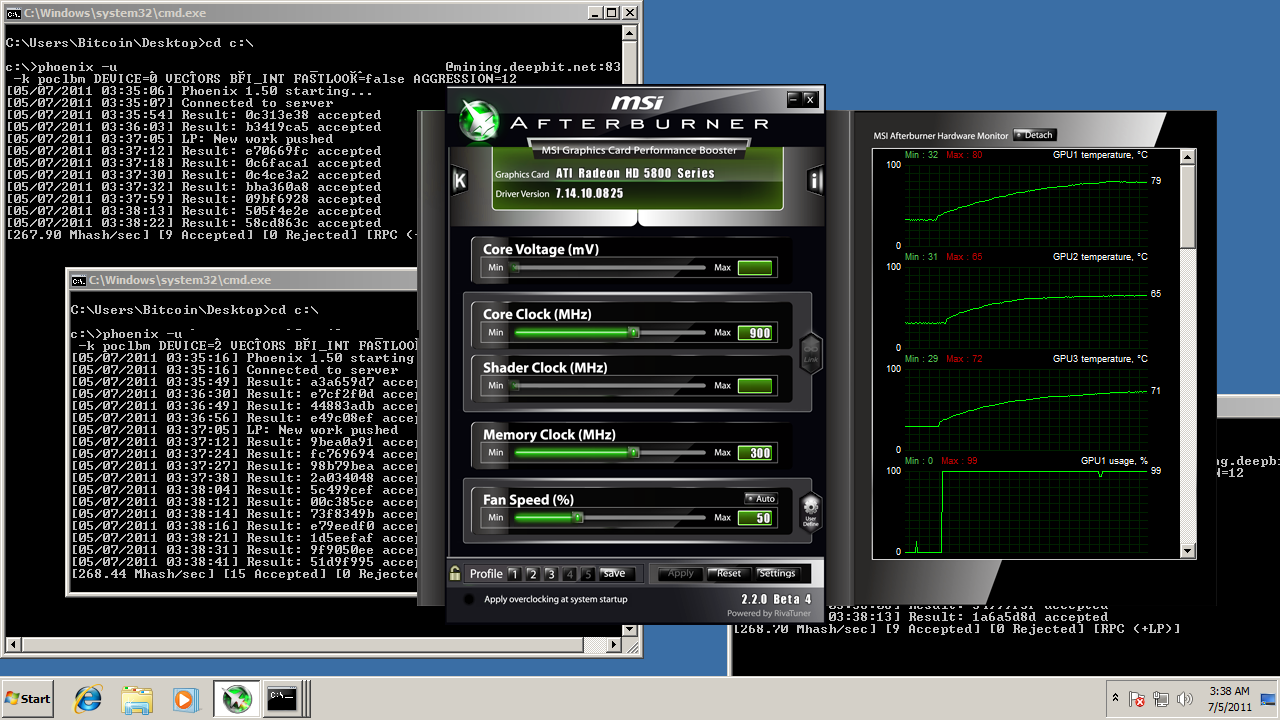
Task: Open the Kombustor K button in Afterburner
Action: (460, 180)
